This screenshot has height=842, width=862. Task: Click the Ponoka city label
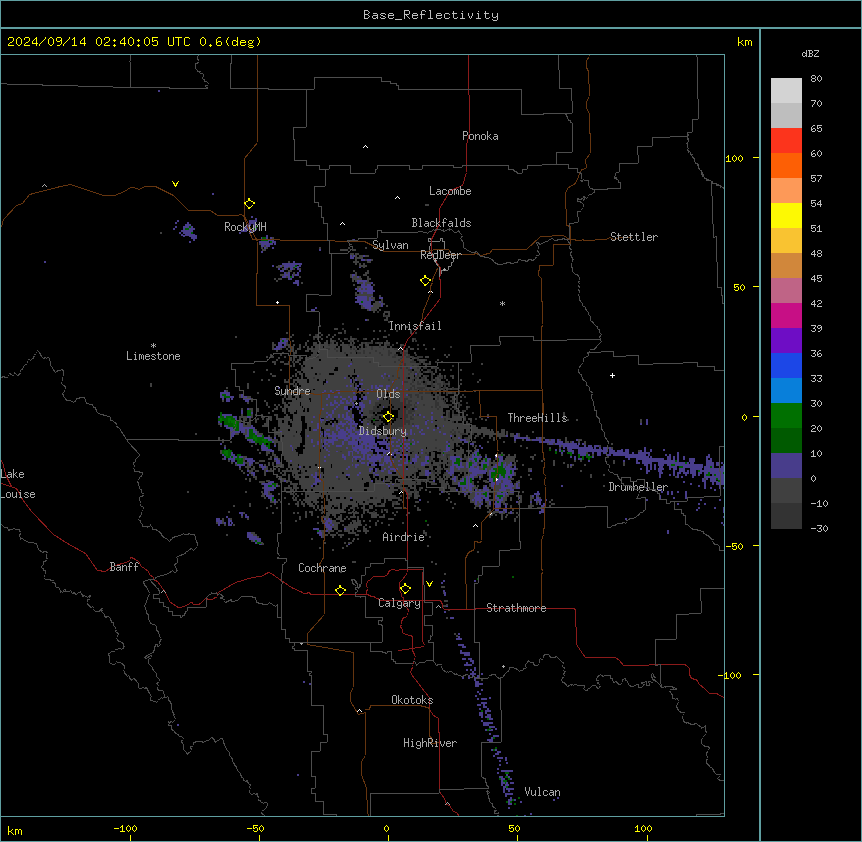pyautogui.click(x=480, y=136)
